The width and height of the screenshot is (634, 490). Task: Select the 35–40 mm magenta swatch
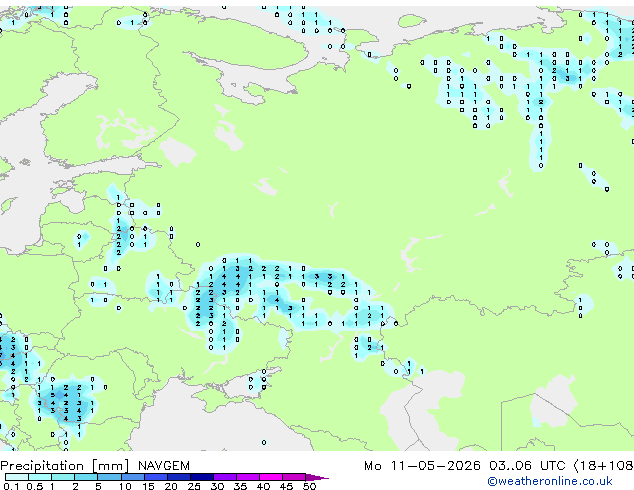247,477
